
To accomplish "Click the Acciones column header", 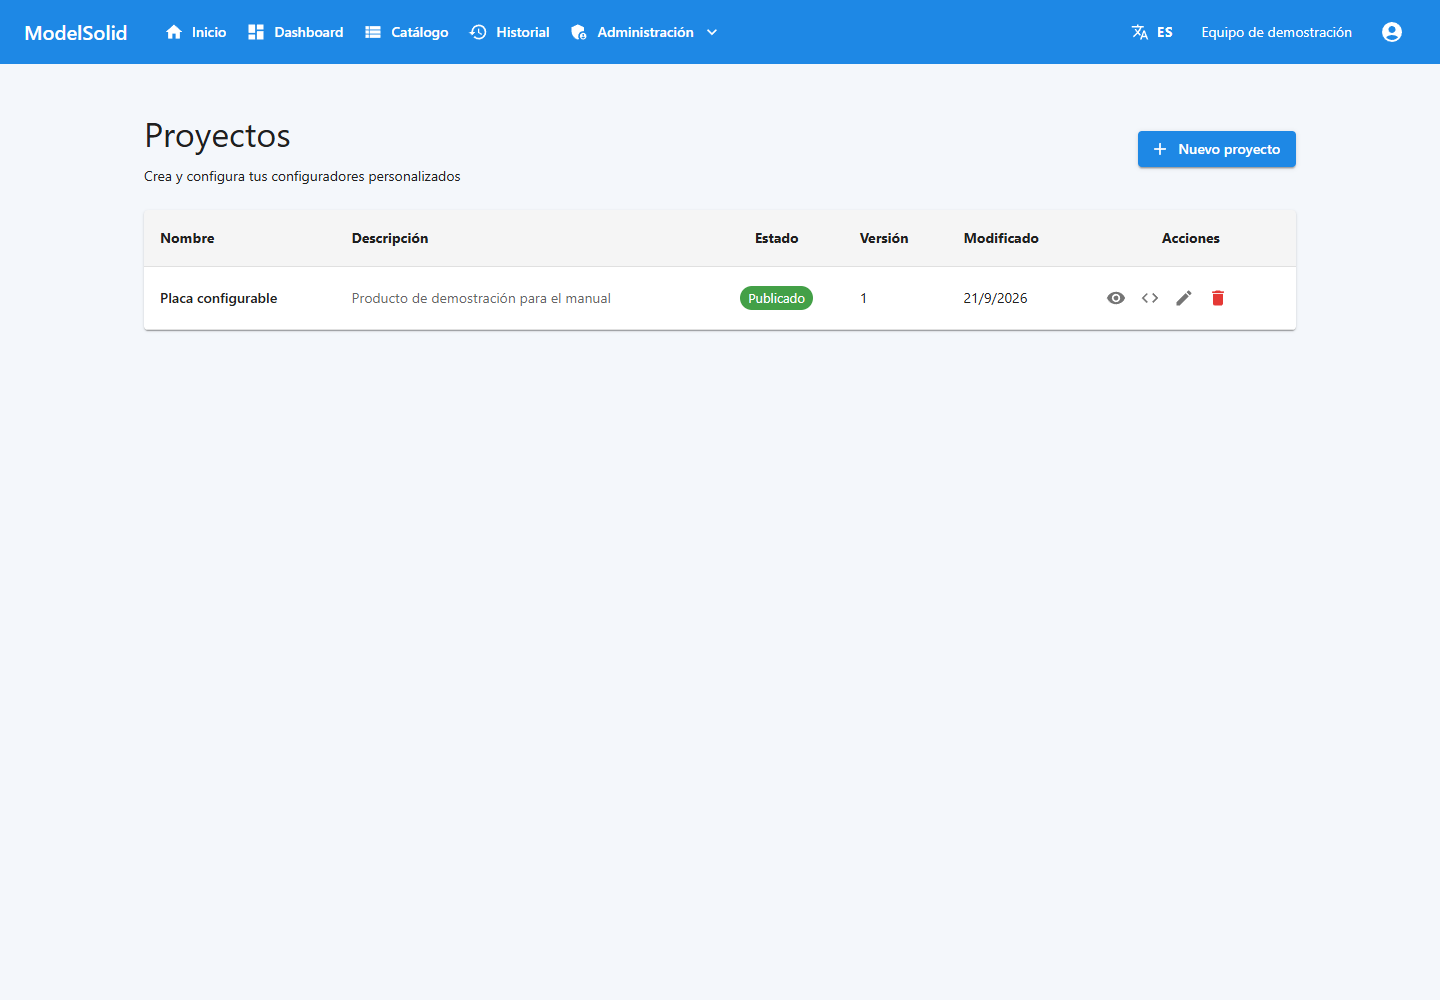I will coord(1191,238).
